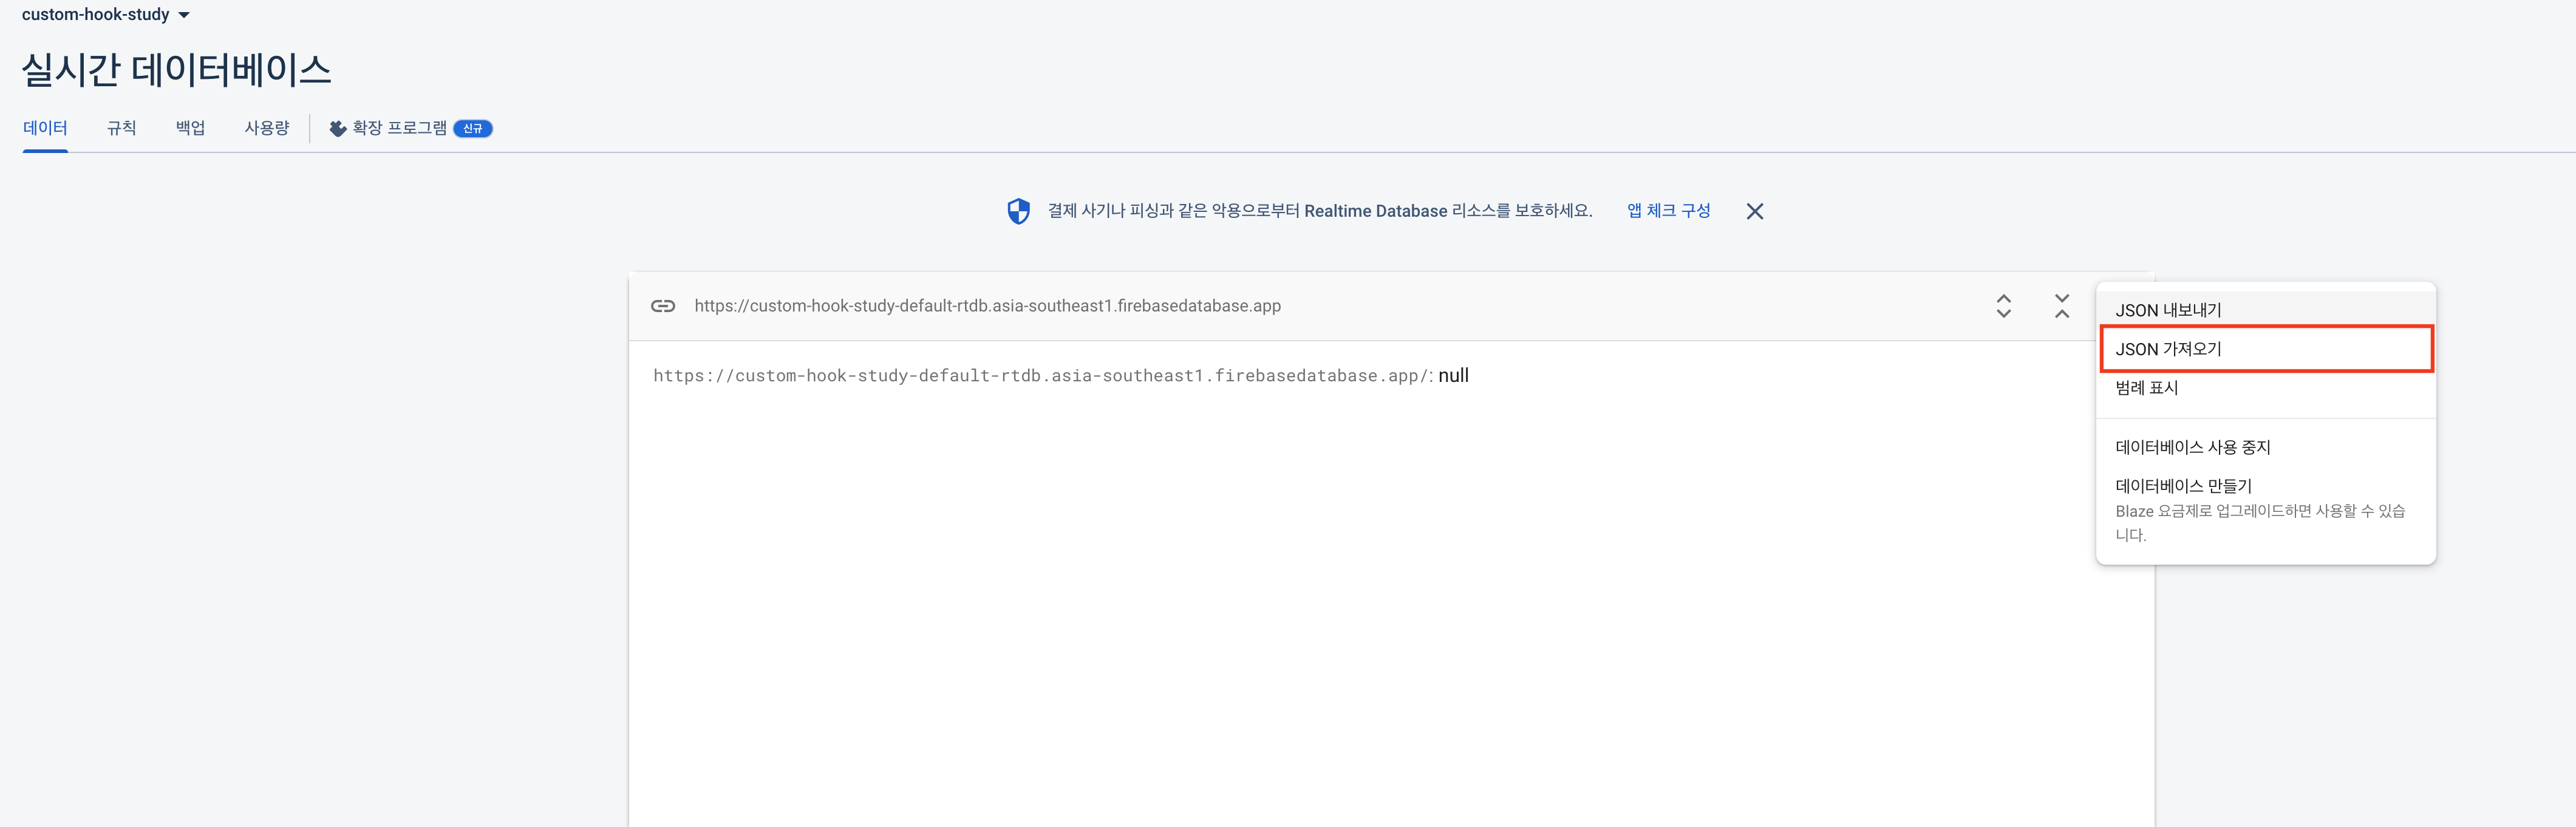This screenshot has width=2576, height=827.
Task: Click the collapse all nodes icon
Action: pos(2061,306)
